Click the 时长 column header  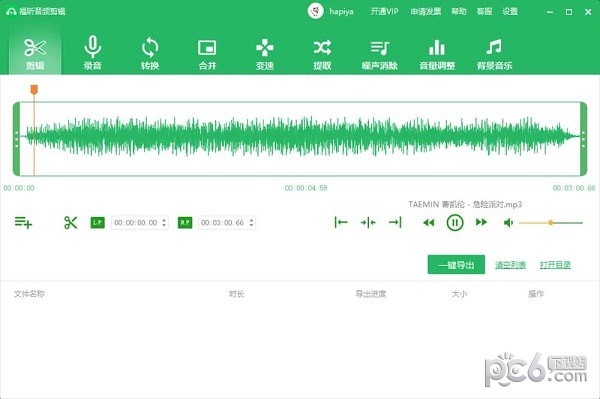tap(236, 294)
